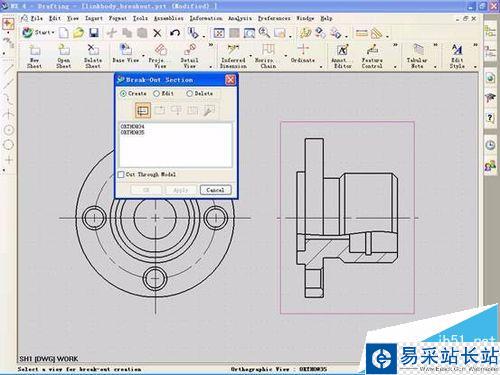Viewport: 500px width, 375px height.
Task: Click the Save floppy disk icon
Action: coord(94,33)
